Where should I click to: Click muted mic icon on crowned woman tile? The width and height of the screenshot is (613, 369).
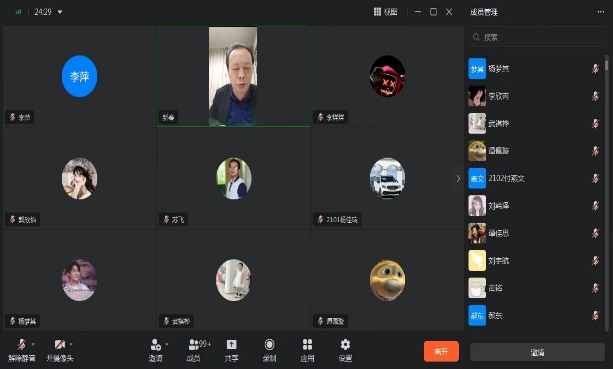(13, 219)
